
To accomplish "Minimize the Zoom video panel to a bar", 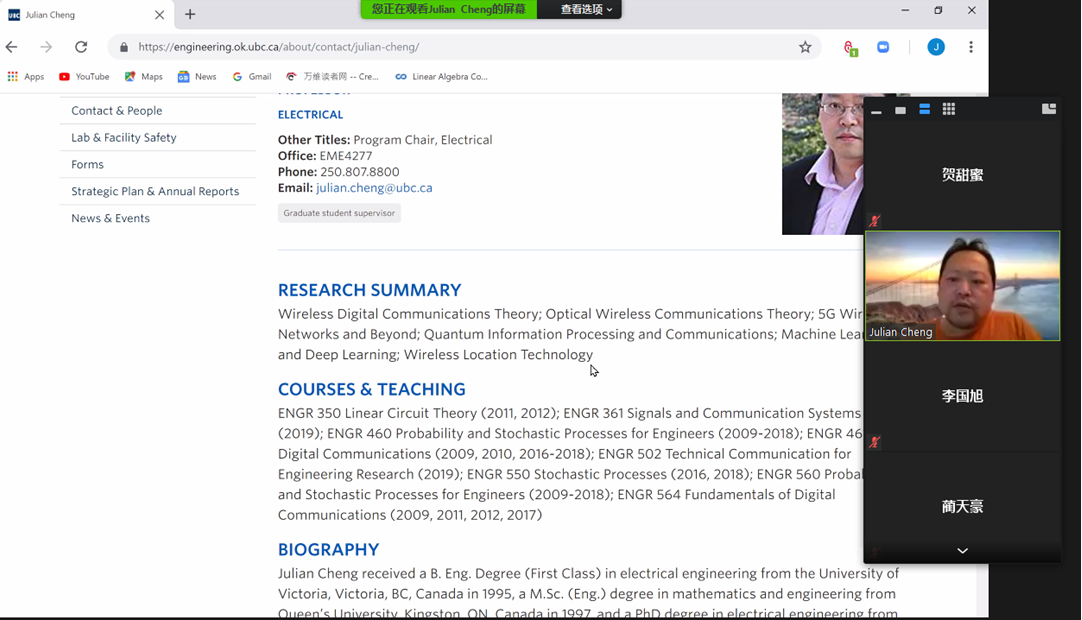I will click(x=876, y=111).
